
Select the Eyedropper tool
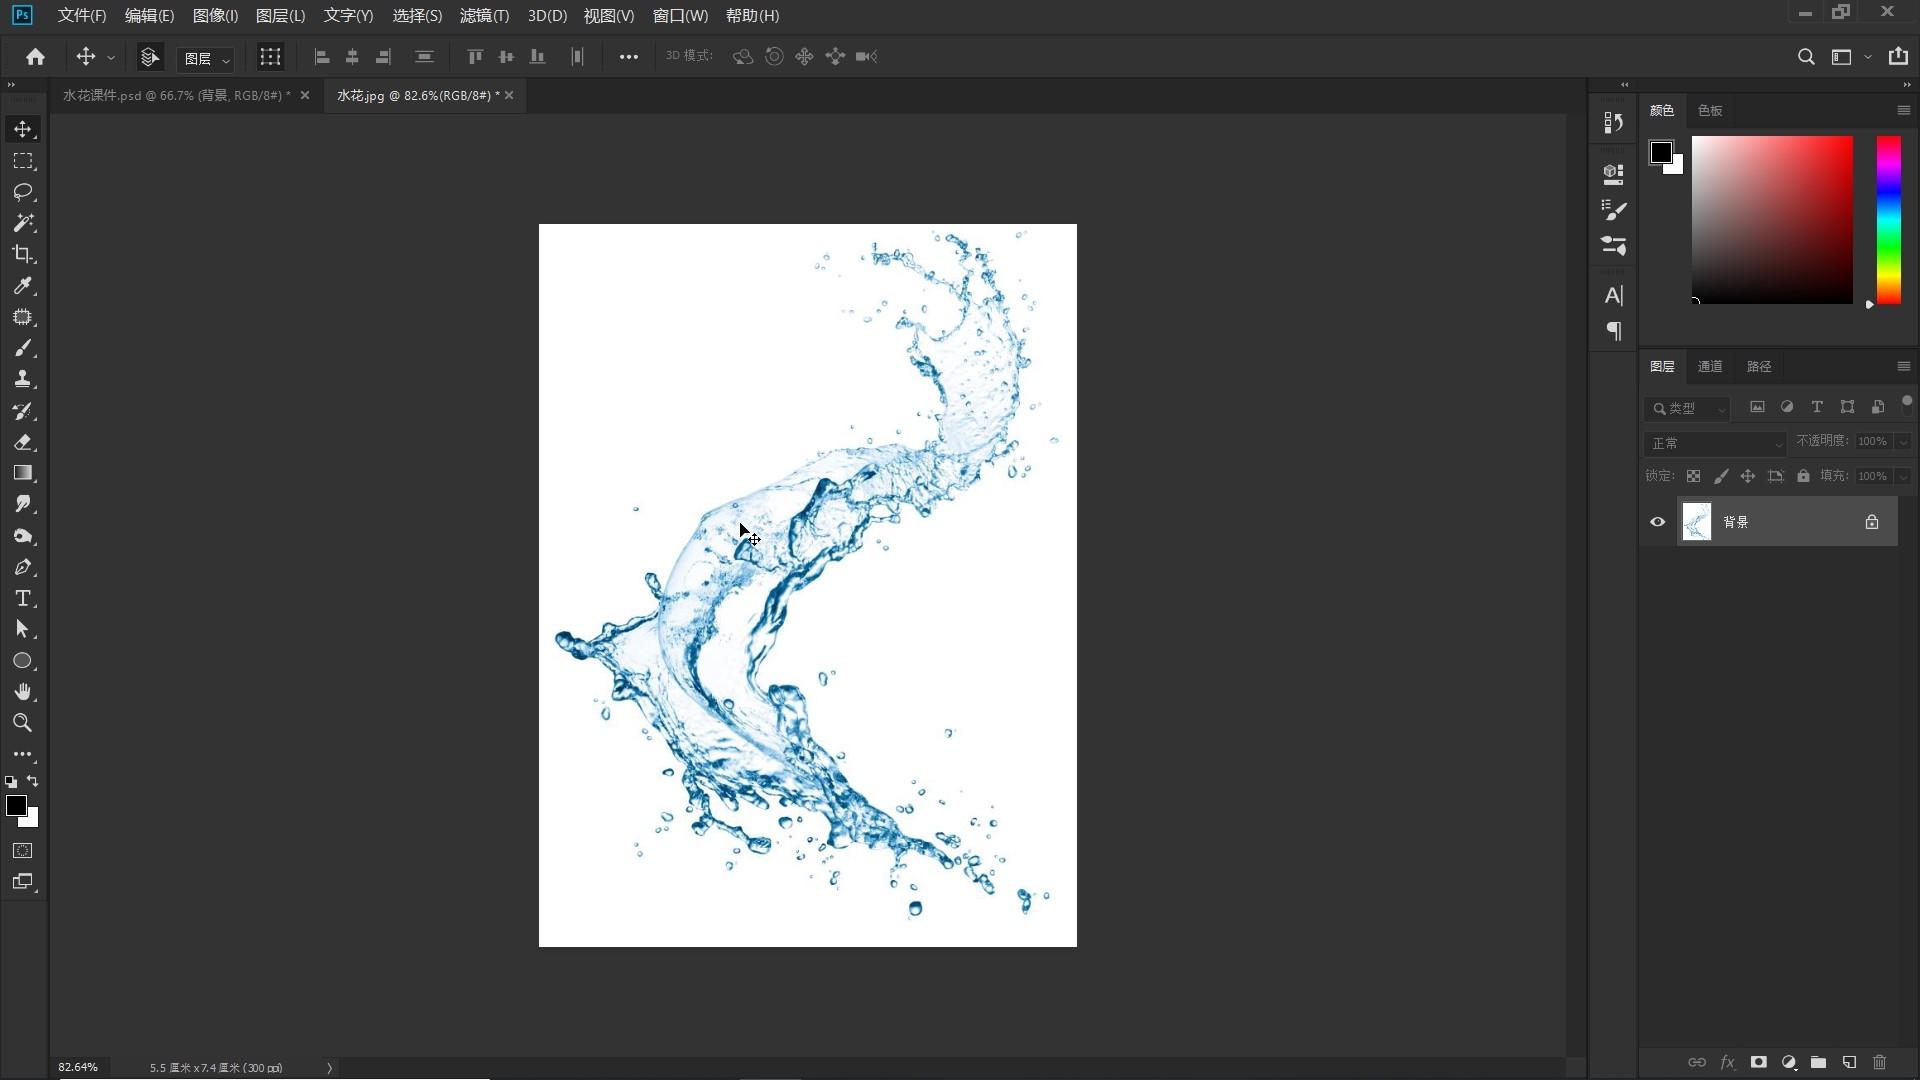pos(23,286)
